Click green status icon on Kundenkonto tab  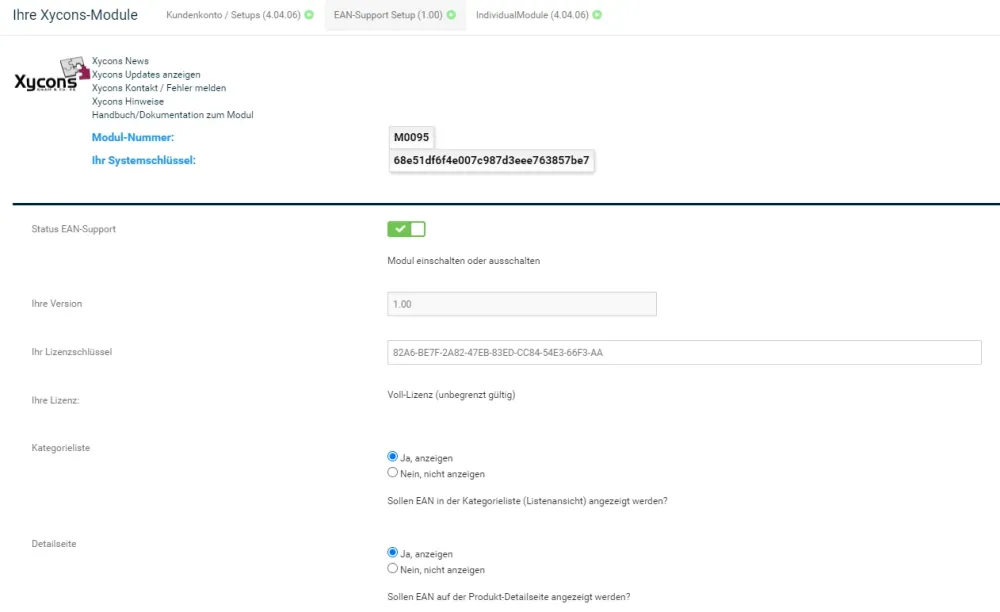point(309,15)
